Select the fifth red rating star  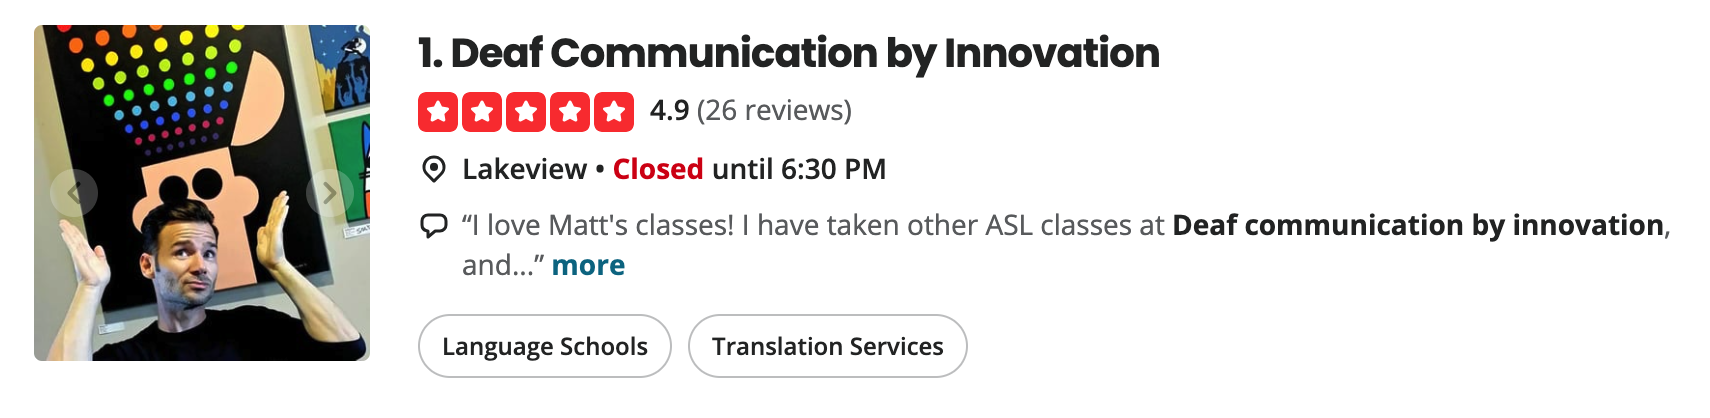(x=614, y=112)
